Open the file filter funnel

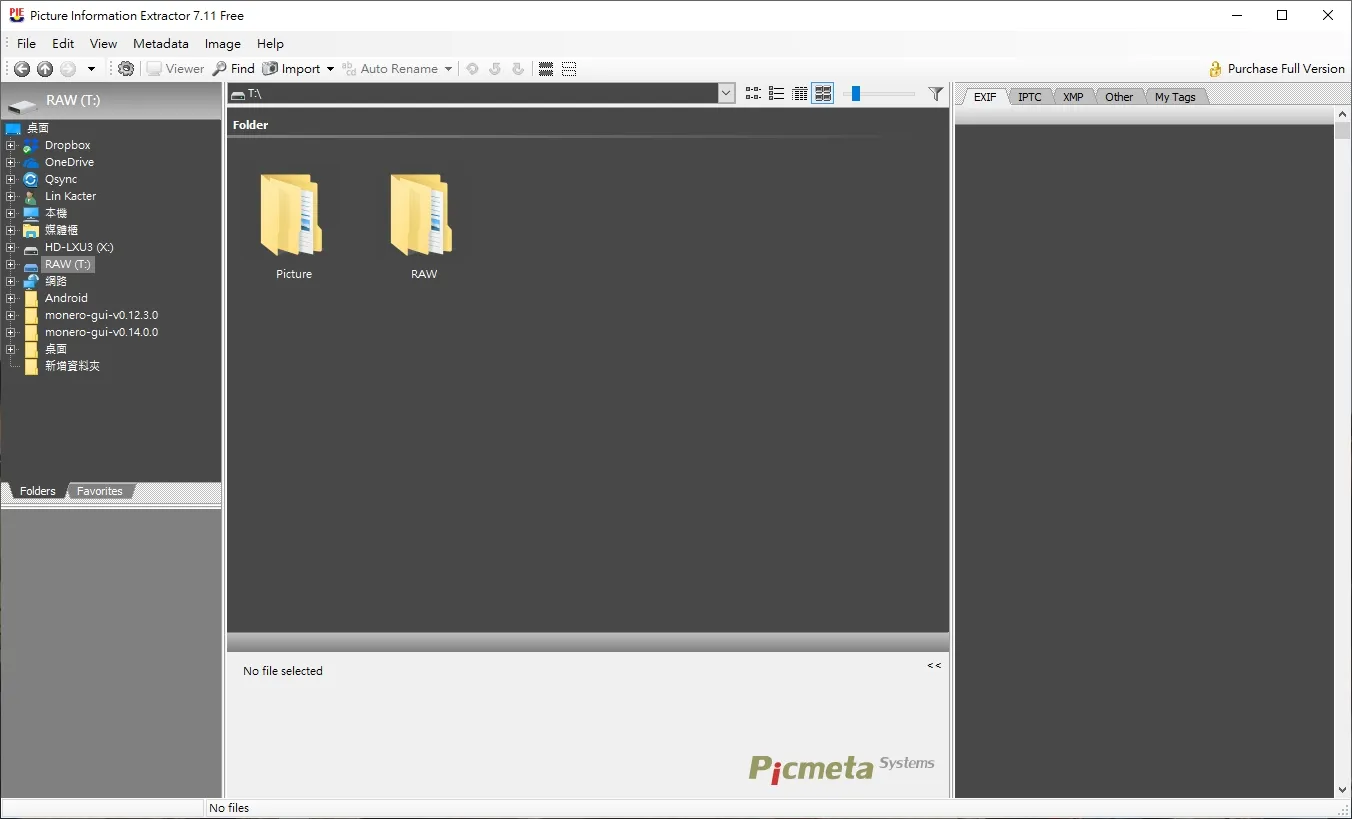(936, 93)
